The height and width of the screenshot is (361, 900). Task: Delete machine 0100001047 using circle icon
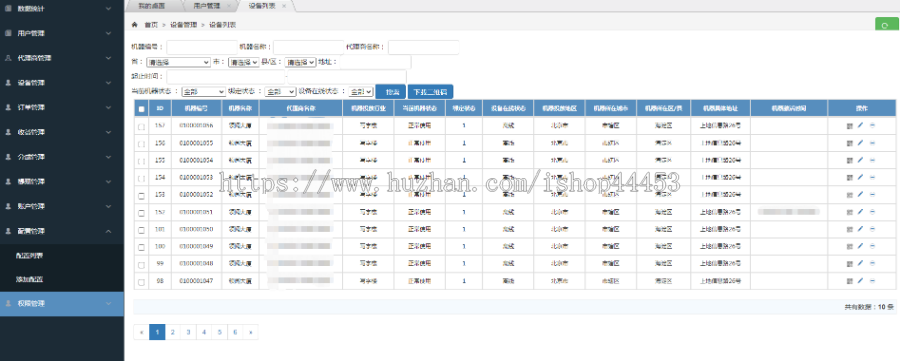click(872, 281)
